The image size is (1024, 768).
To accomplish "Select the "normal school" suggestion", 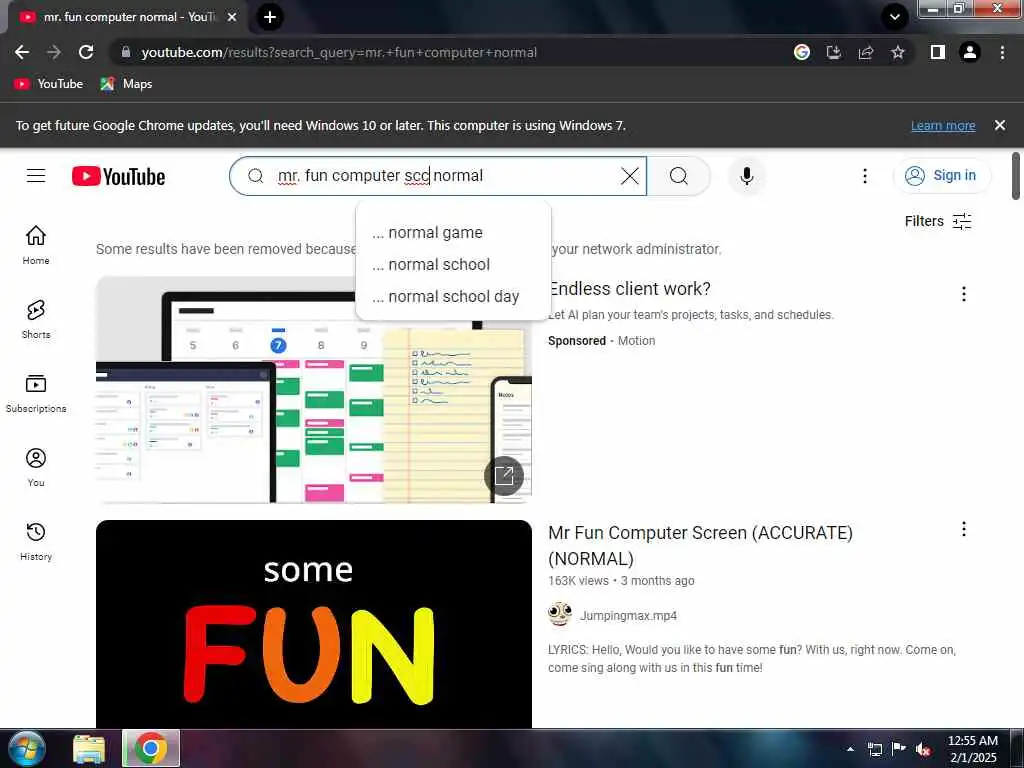I will pyautogui.click(x=453, y=264).
